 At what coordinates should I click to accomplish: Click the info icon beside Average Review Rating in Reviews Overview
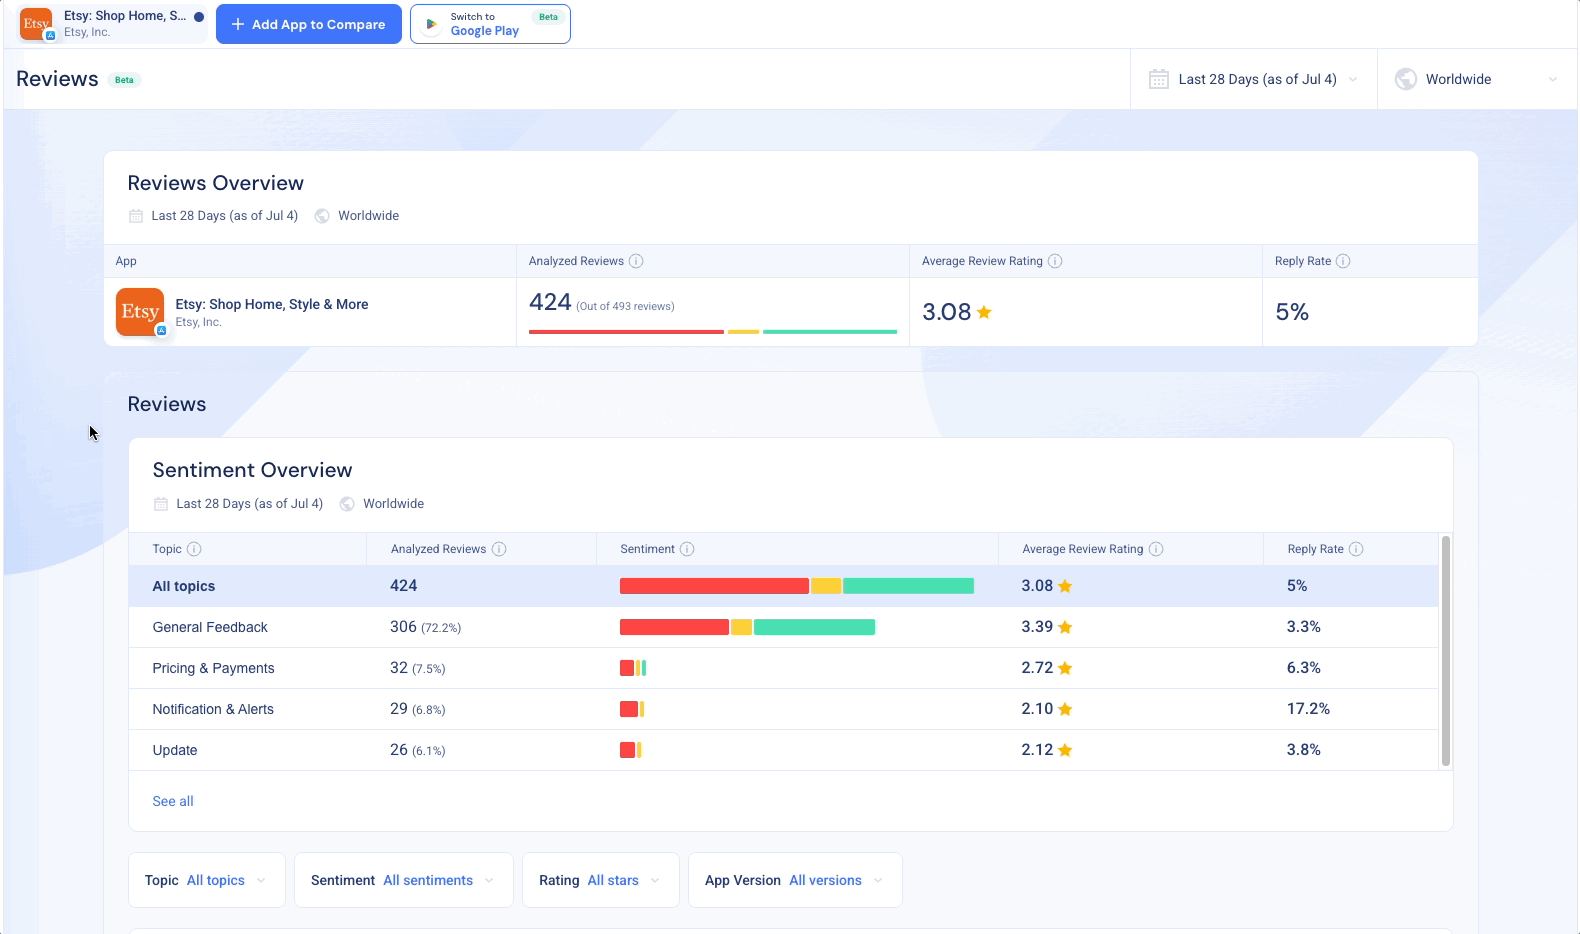[1055, 261]
